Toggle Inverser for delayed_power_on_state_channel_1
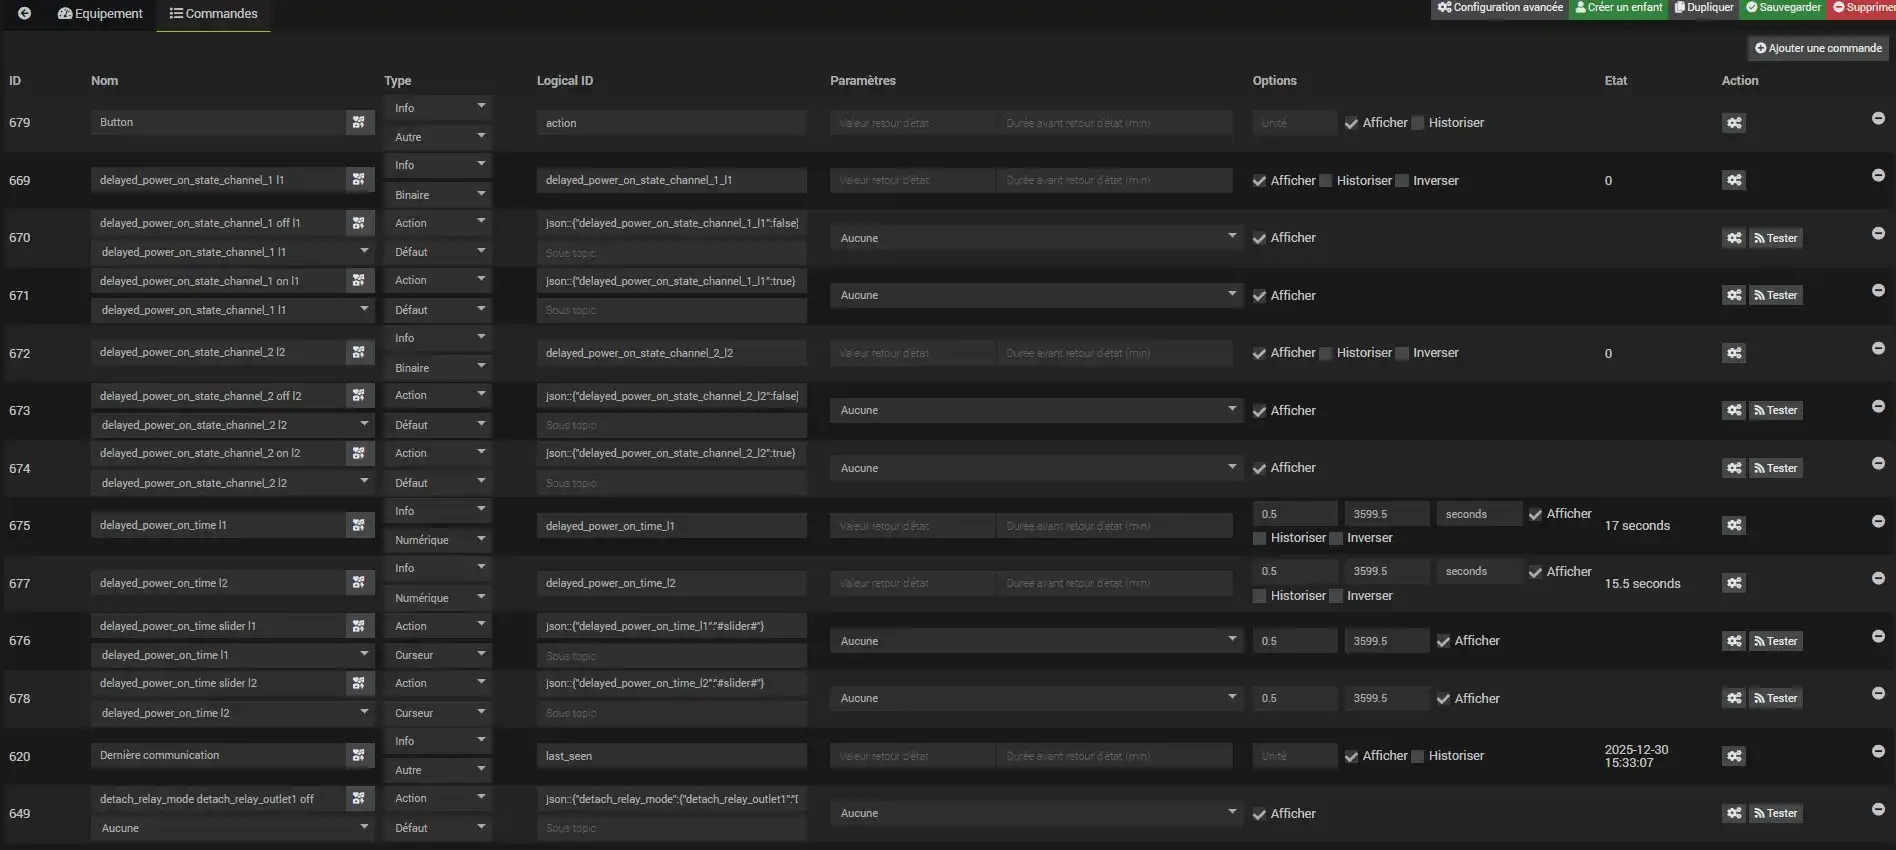The image size is (1896, 850). [1402, 181]
